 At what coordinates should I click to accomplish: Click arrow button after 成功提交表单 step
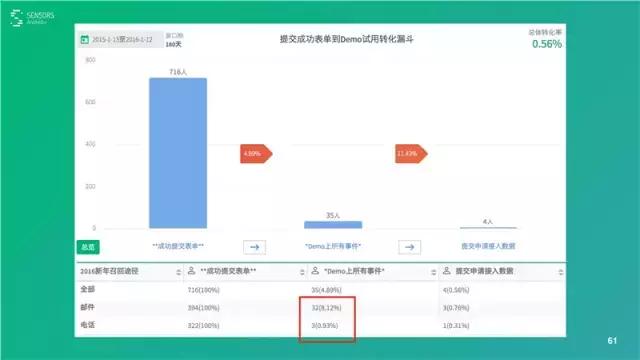point(254,247)
